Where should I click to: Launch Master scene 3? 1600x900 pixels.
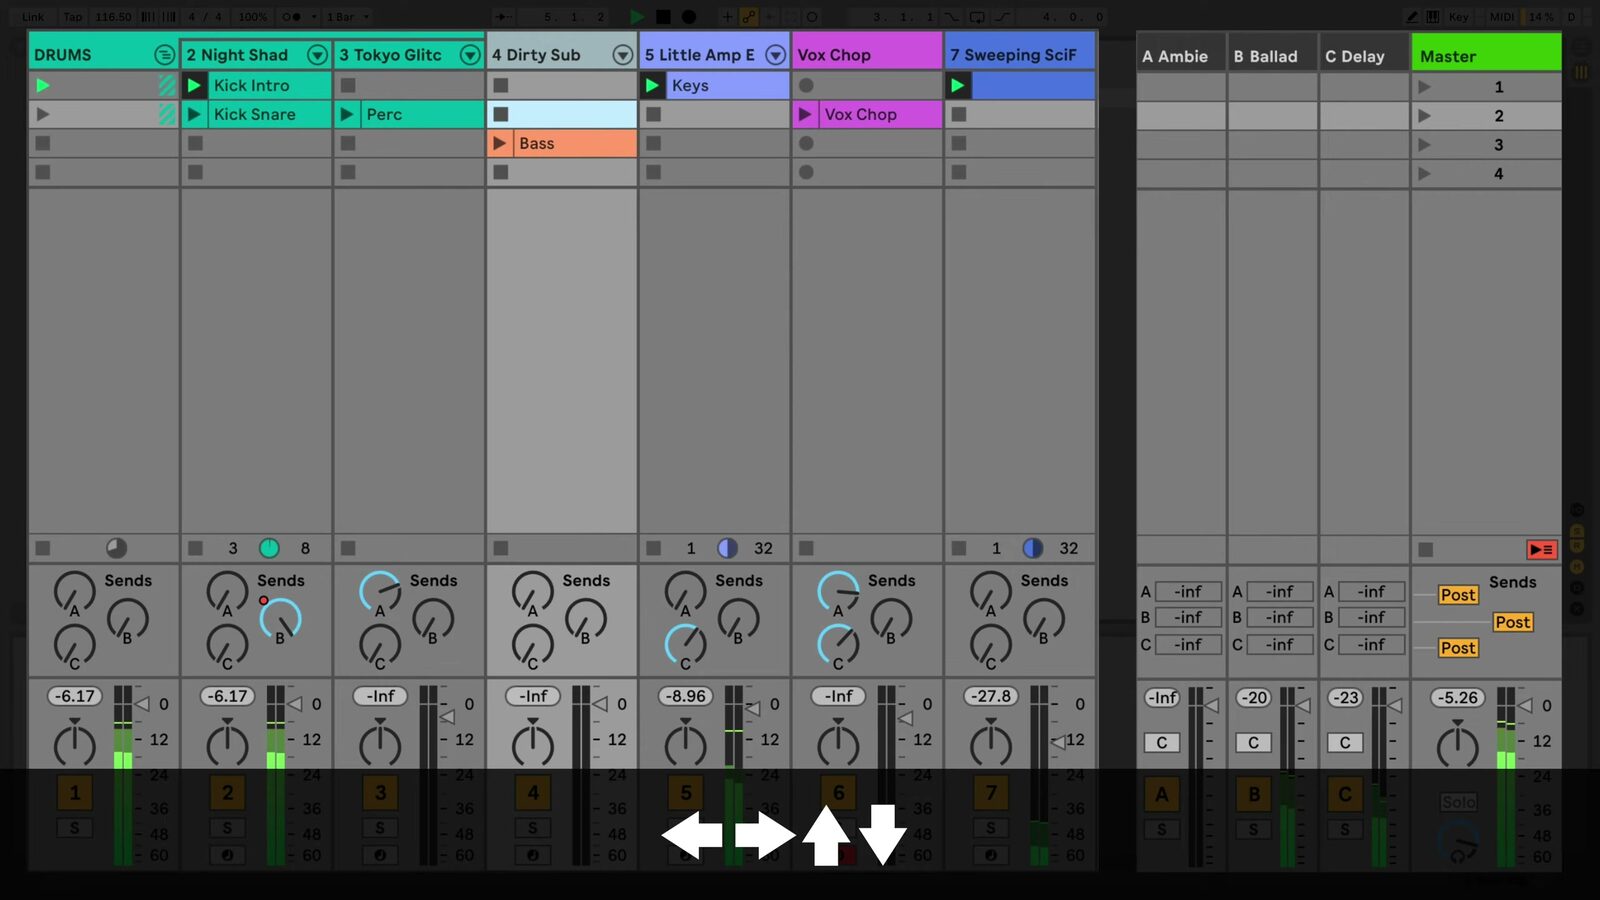[x=1425, y=145]
